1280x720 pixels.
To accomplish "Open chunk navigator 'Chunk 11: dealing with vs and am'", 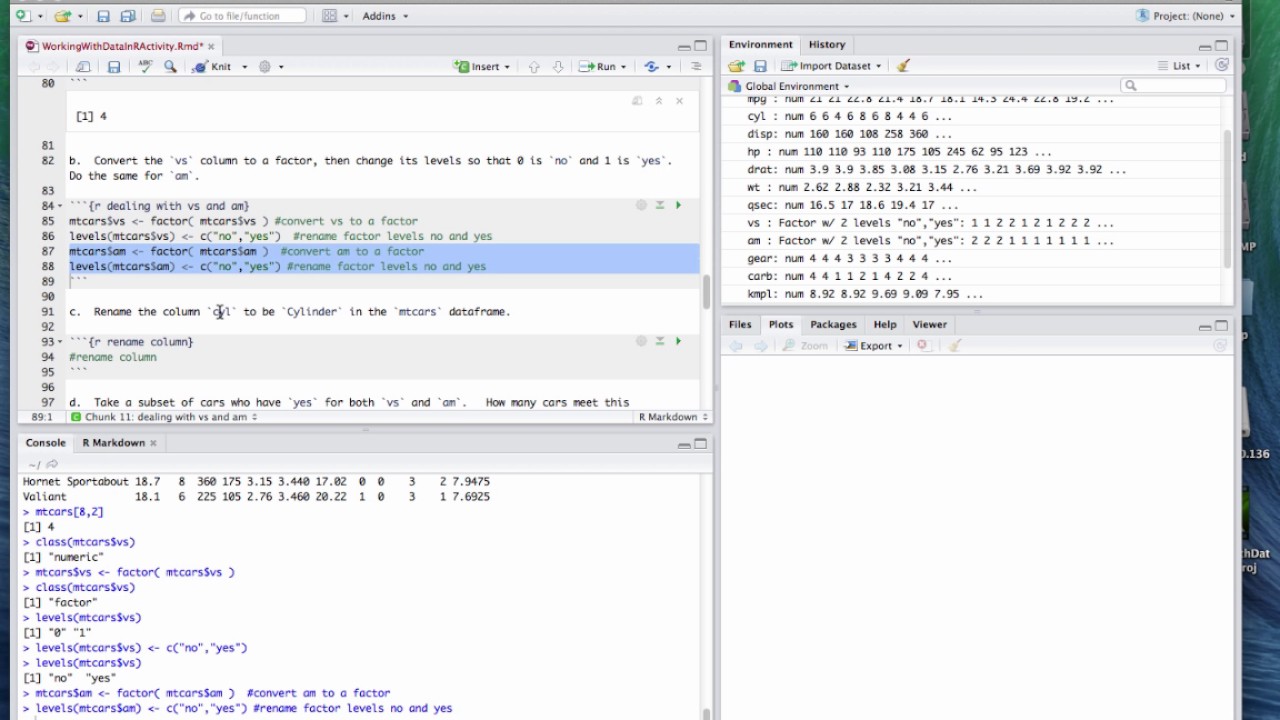I will pos(164,417).
